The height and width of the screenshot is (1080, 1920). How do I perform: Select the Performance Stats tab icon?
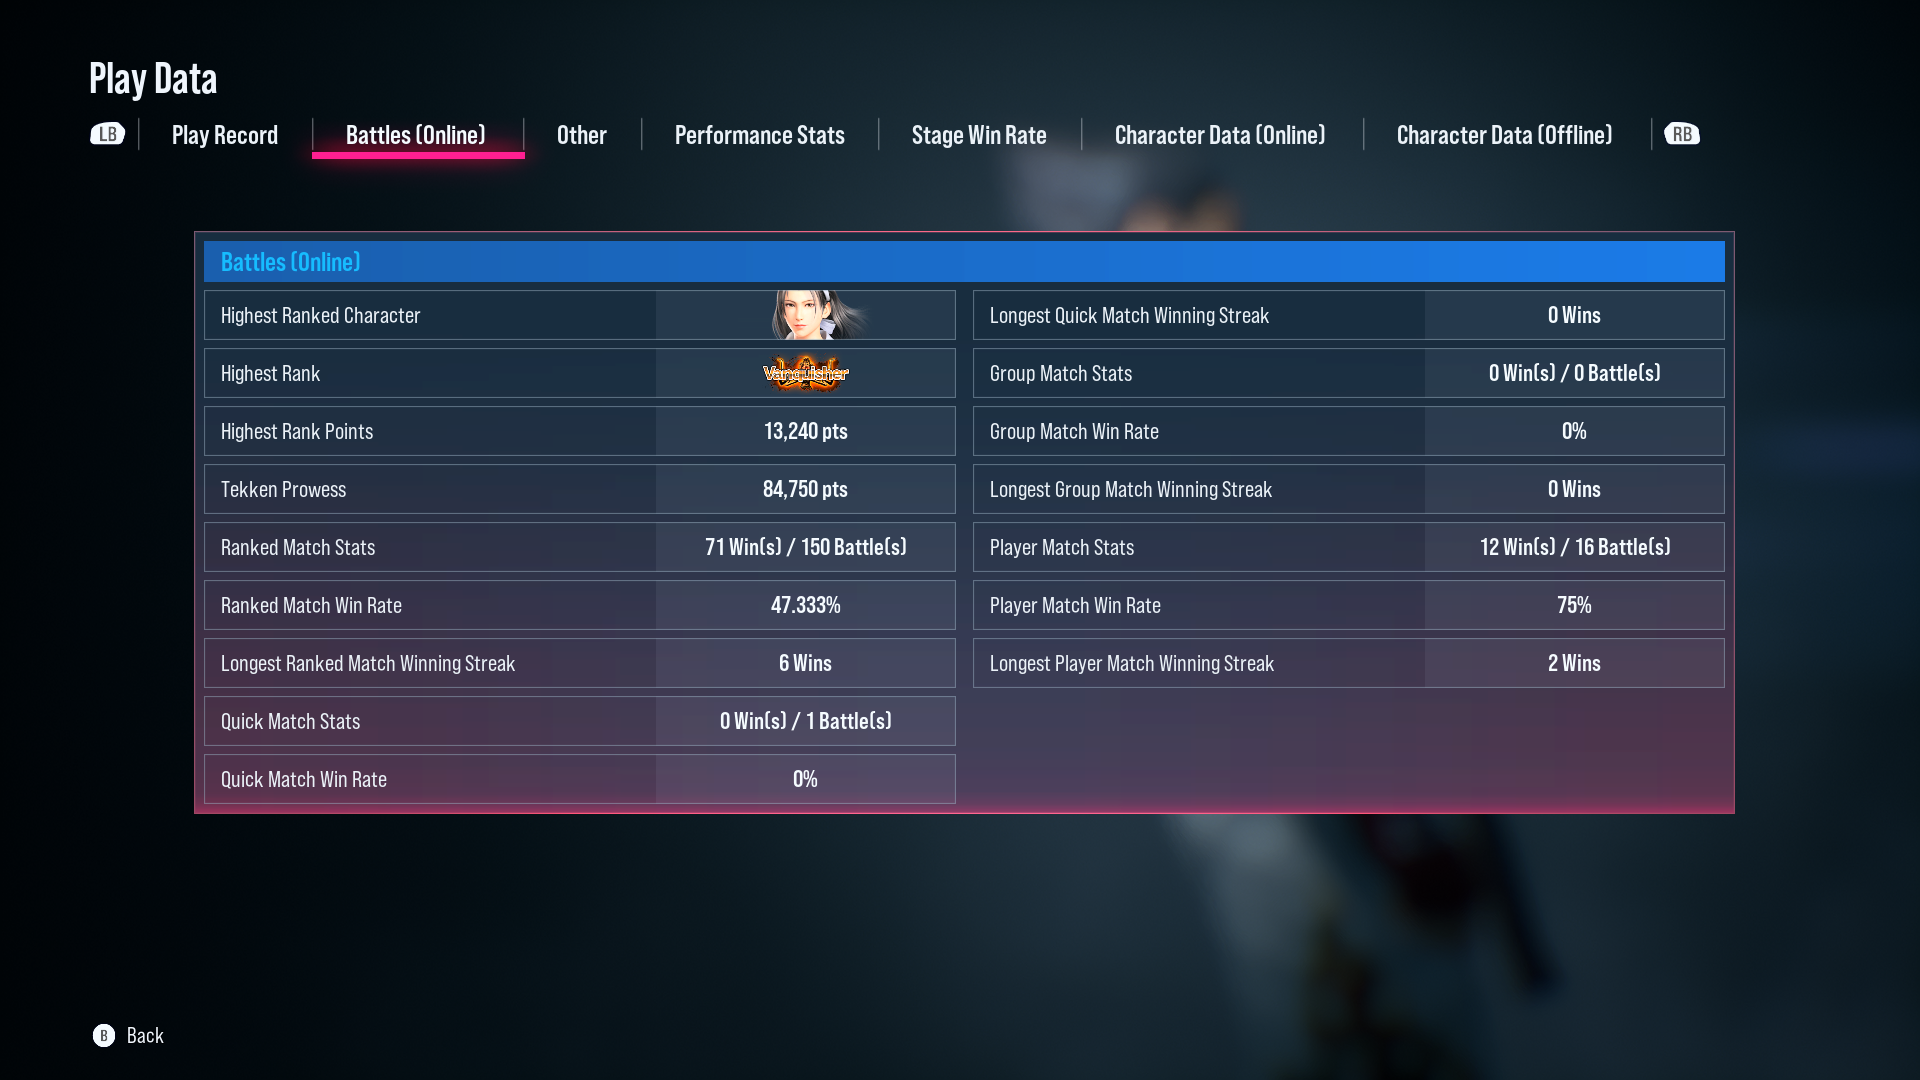[758, 135]
